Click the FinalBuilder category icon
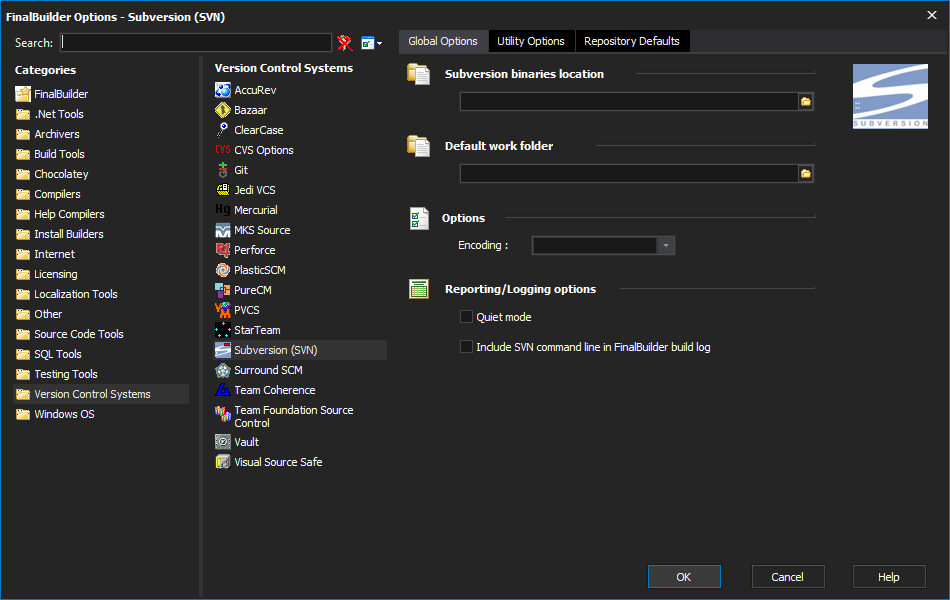 pos(23,94)
